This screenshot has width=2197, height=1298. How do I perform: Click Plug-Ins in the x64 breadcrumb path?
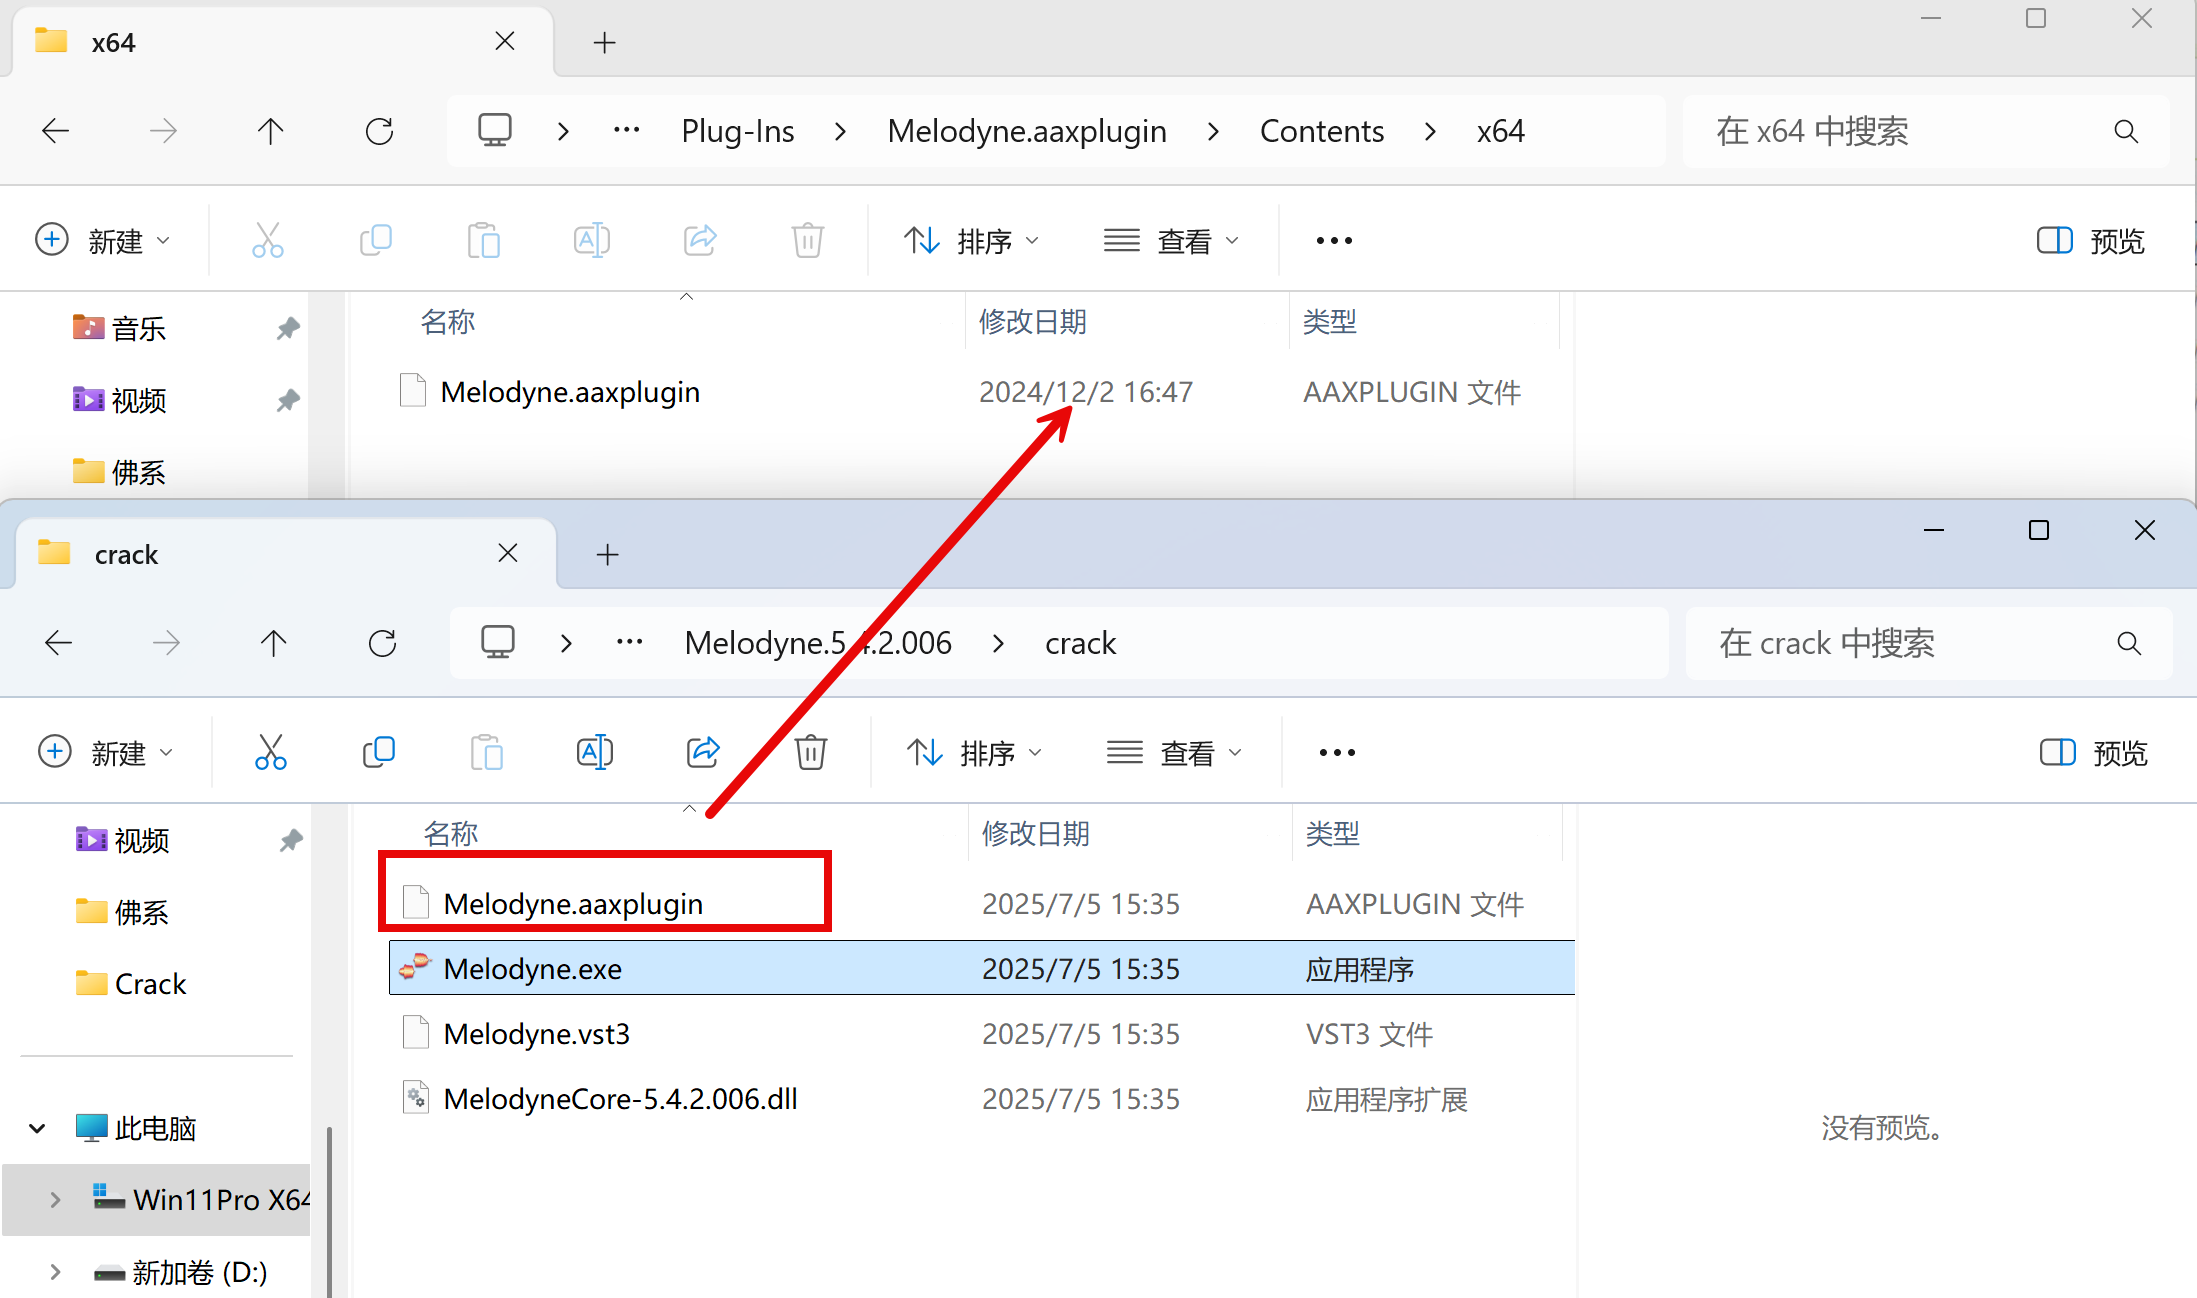[737, 131]
